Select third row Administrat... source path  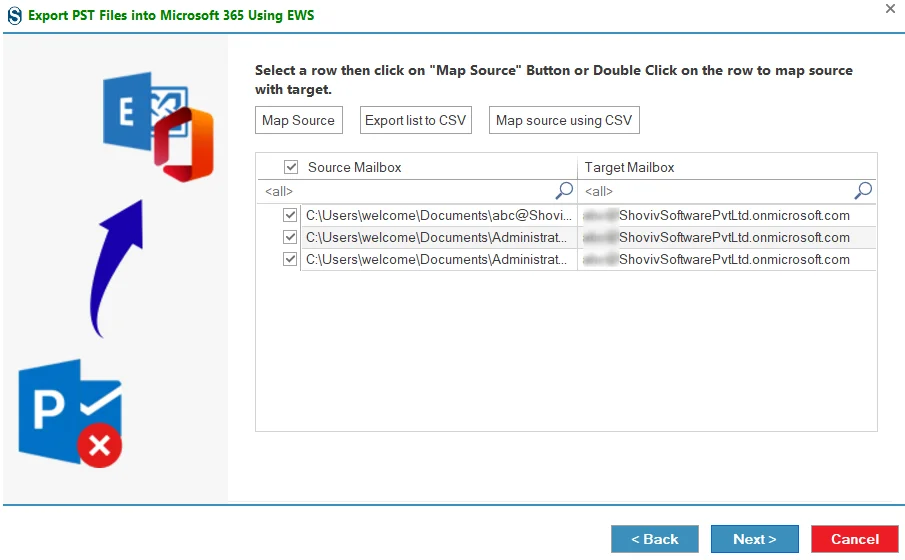click(x=439, y=259)
